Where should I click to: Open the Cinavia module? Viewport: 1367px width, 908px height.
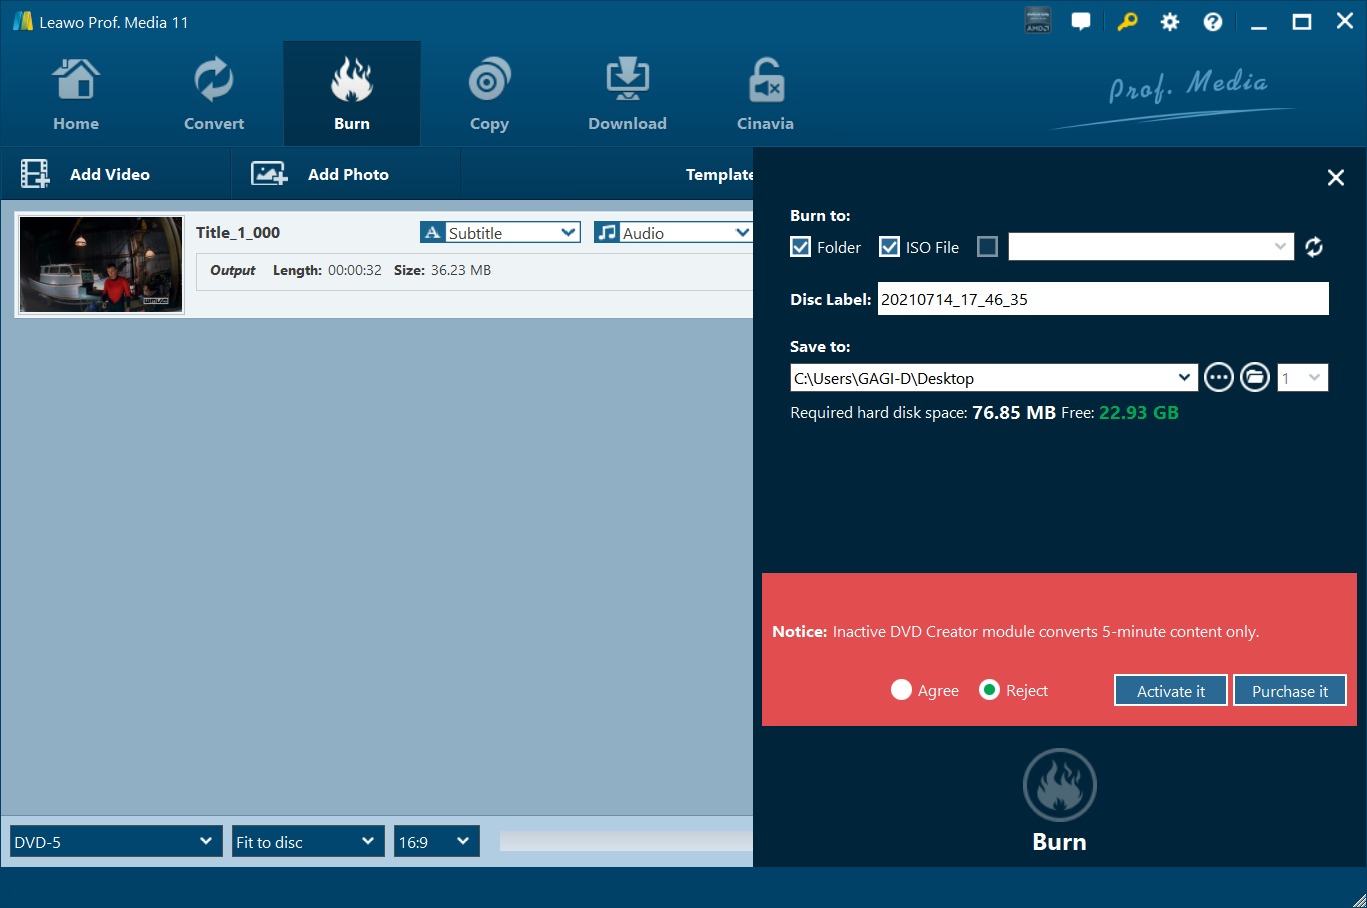click(x=764, y=93)
